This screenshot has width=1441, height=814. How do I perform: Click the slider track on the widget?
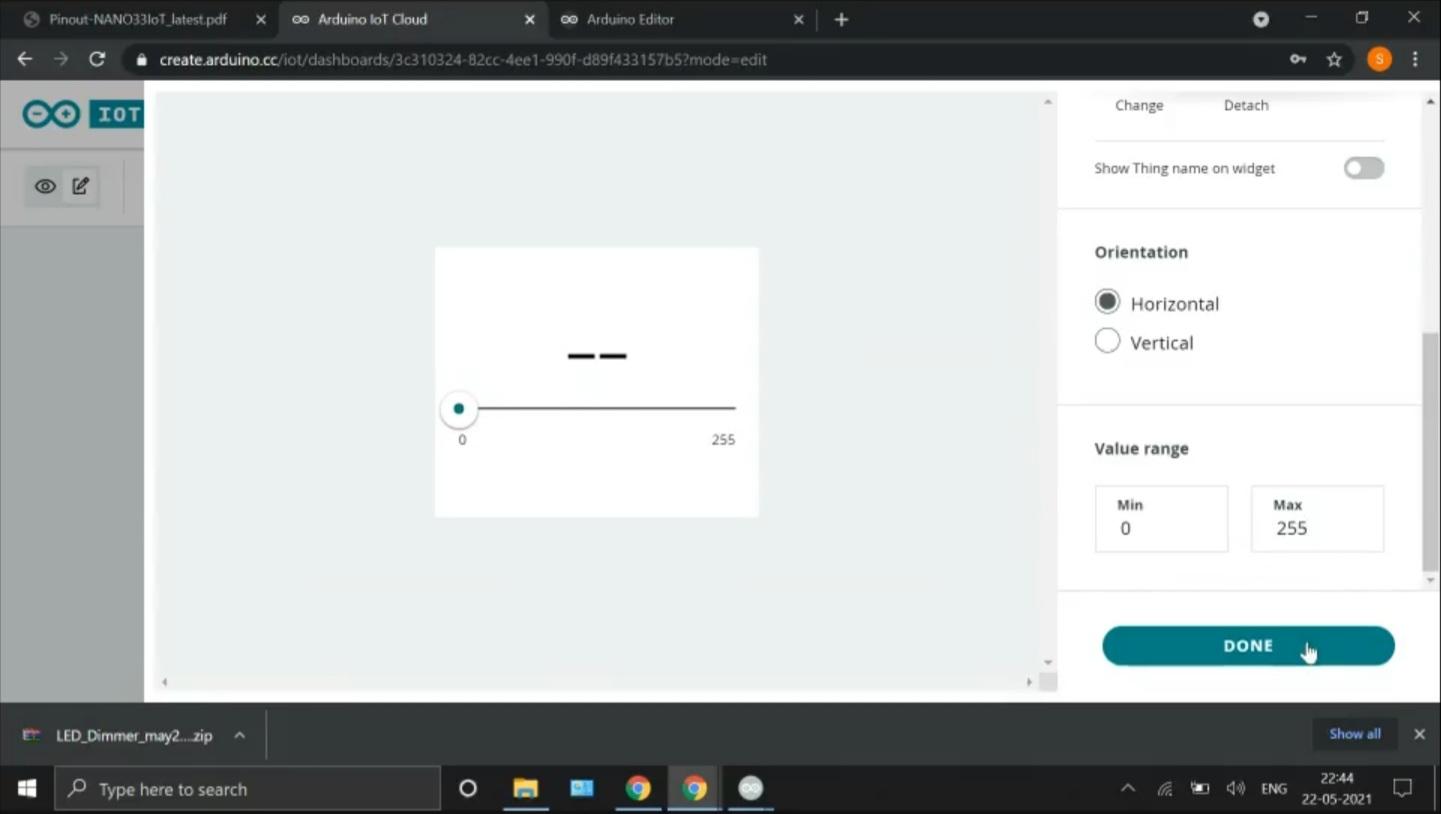click(x=606, y=408)
